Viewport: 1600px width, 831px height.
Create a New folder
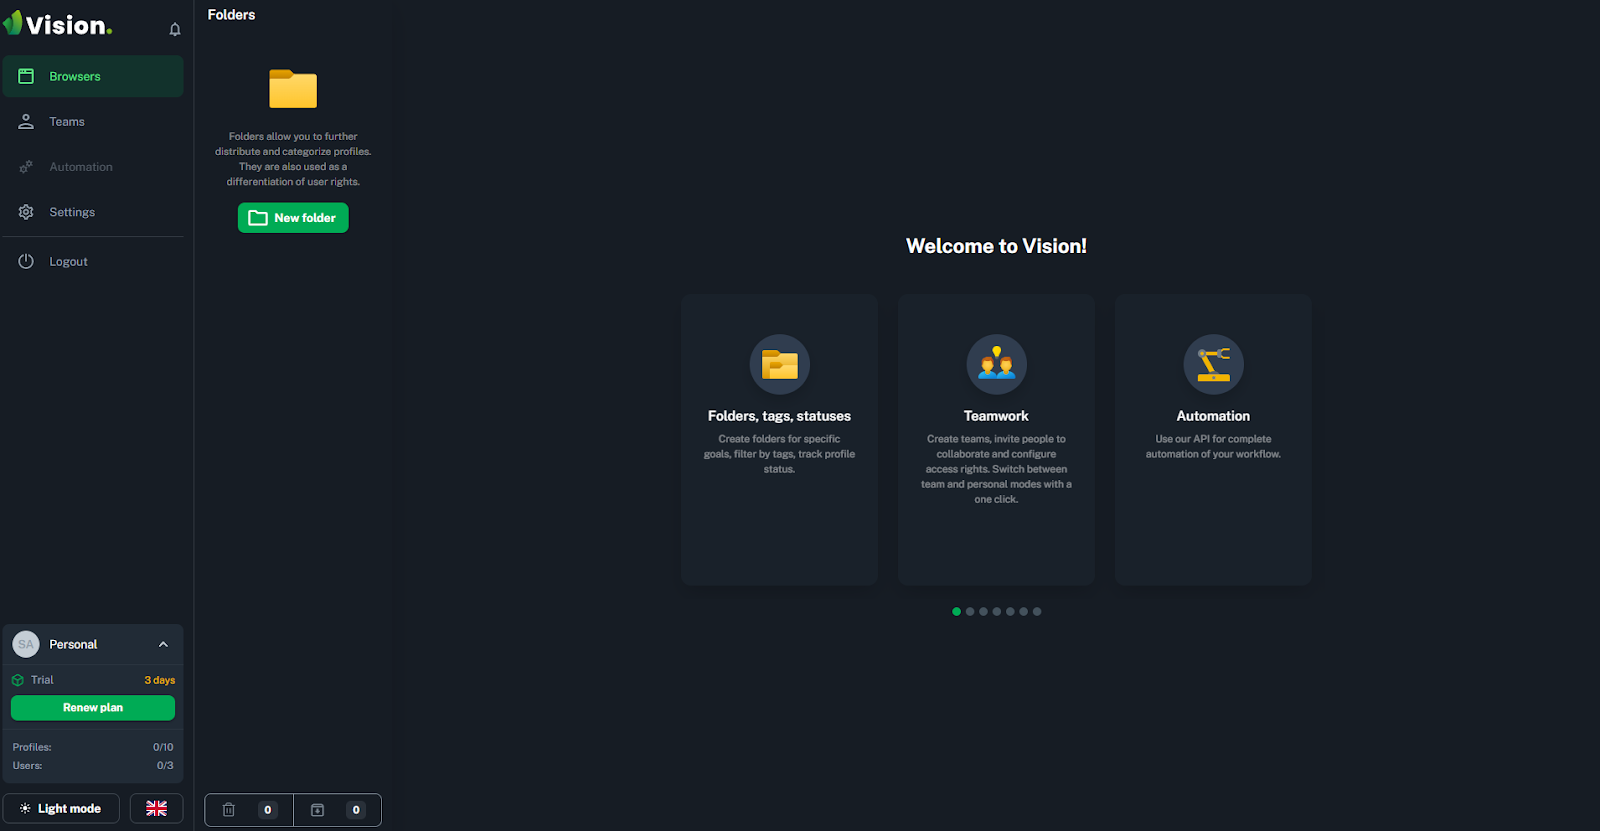coord(293,218)
